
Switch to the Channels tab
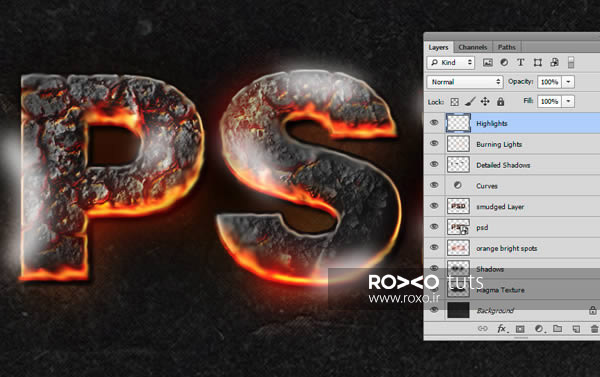[473, 47]
